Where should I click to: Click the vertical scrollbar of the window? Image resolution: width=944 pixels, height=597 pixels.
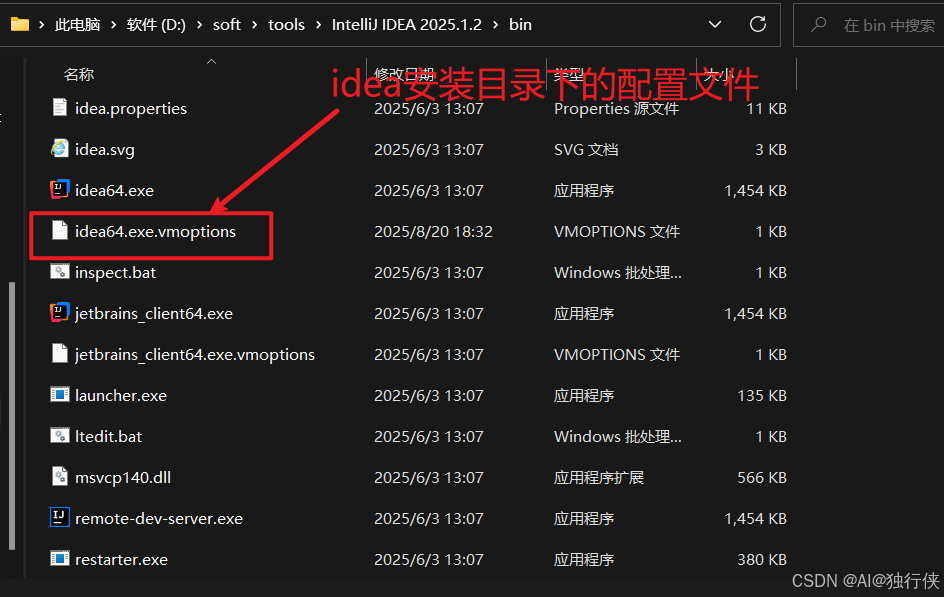[11, 415]
